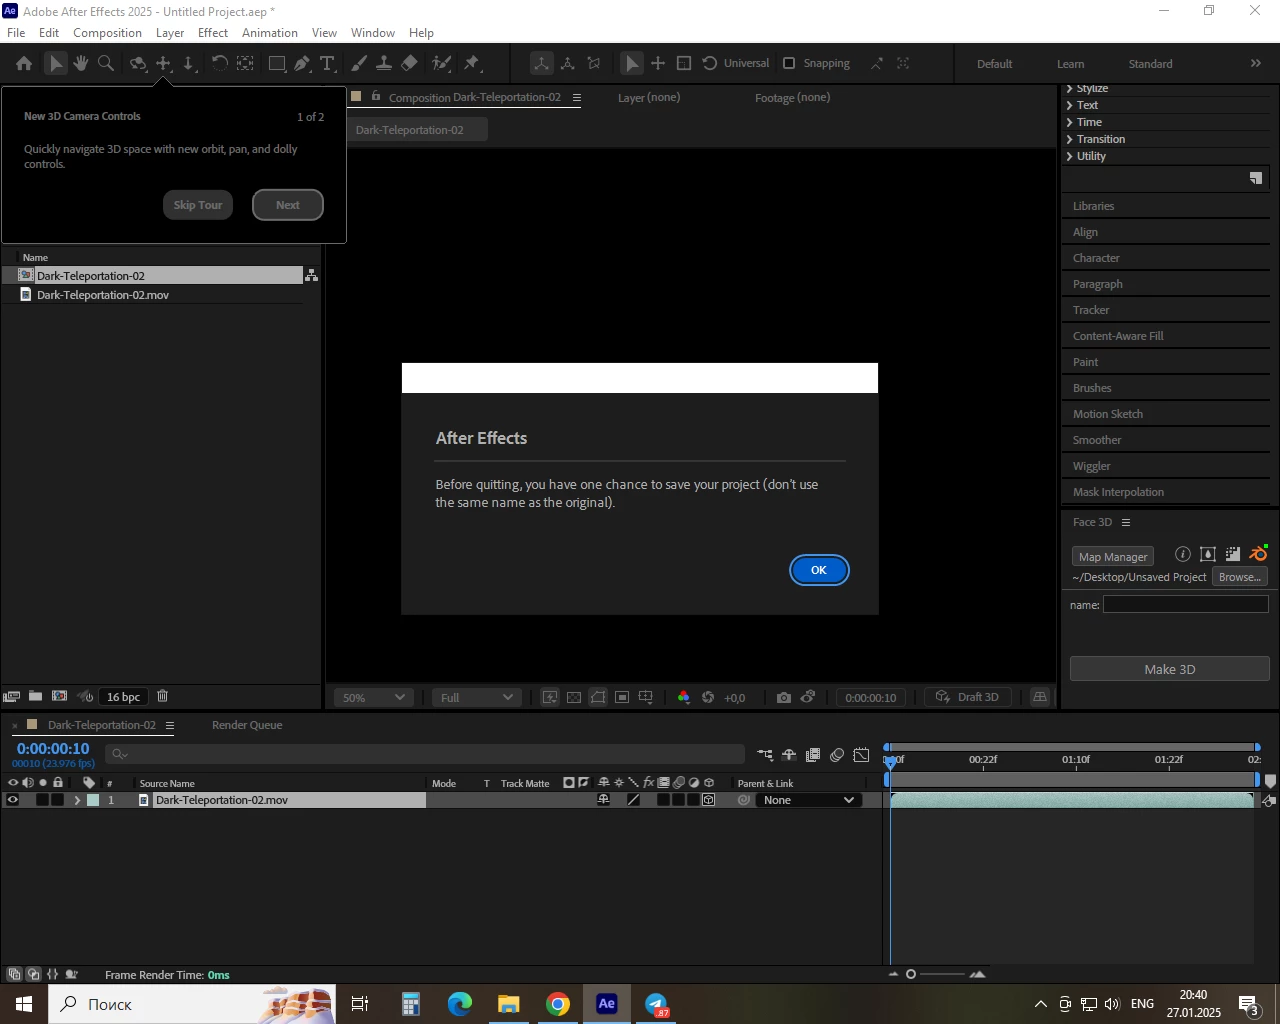Toggle the 3D ground plane icon
Screen dimensions: 1280x1024
pyautogui.click(x=1040, y=697)
